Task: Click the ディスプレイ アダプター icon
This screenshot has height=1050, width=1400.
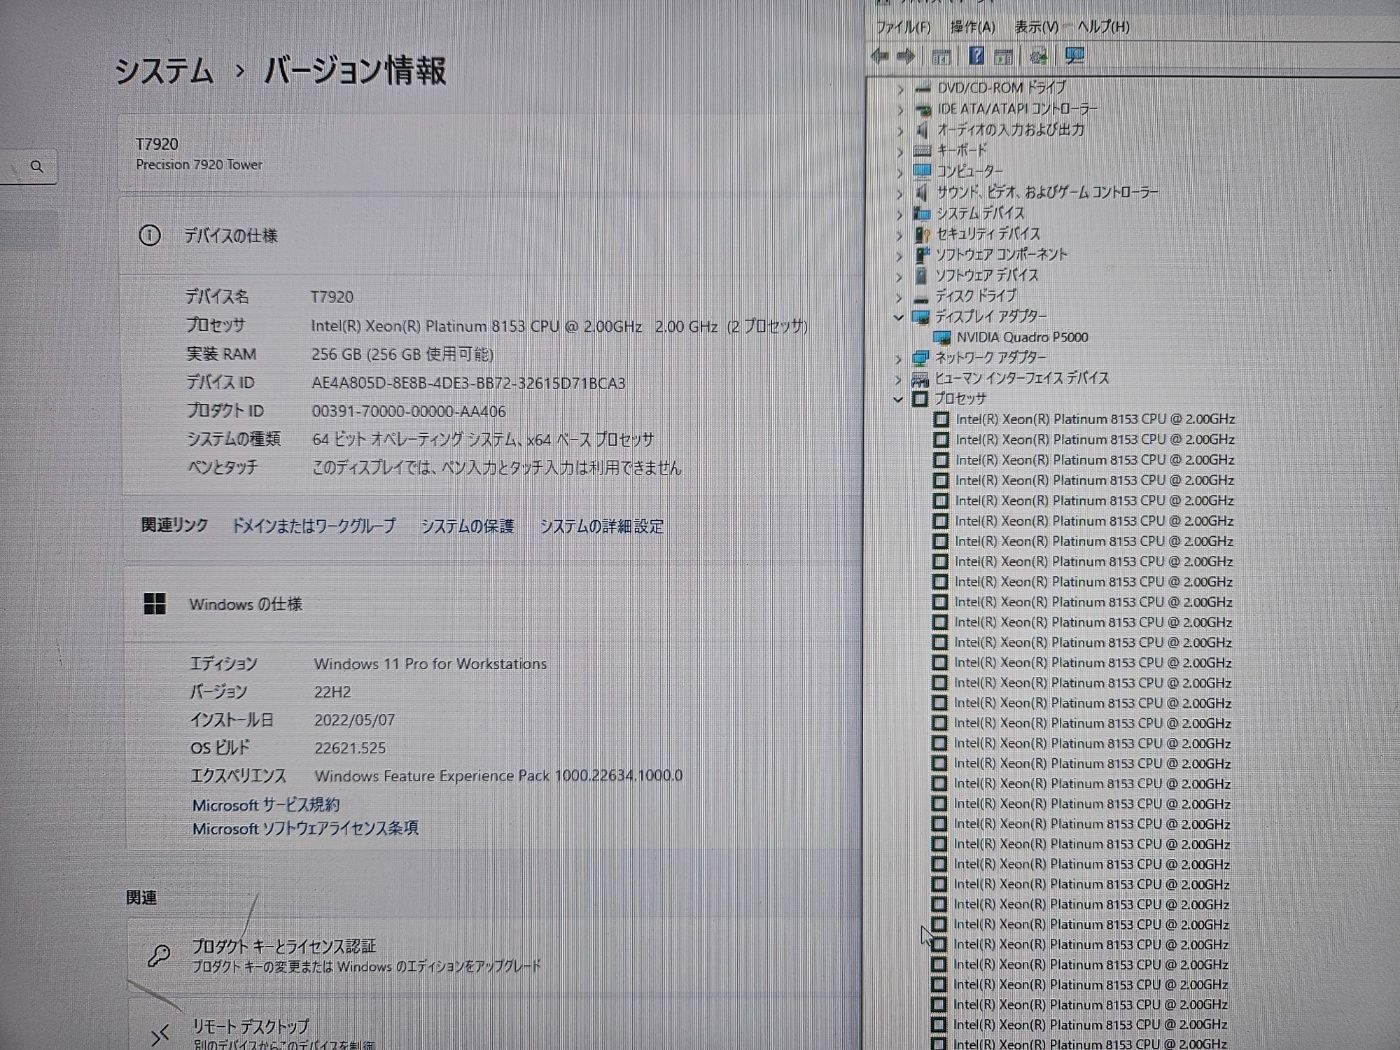Action: [921, 317]
